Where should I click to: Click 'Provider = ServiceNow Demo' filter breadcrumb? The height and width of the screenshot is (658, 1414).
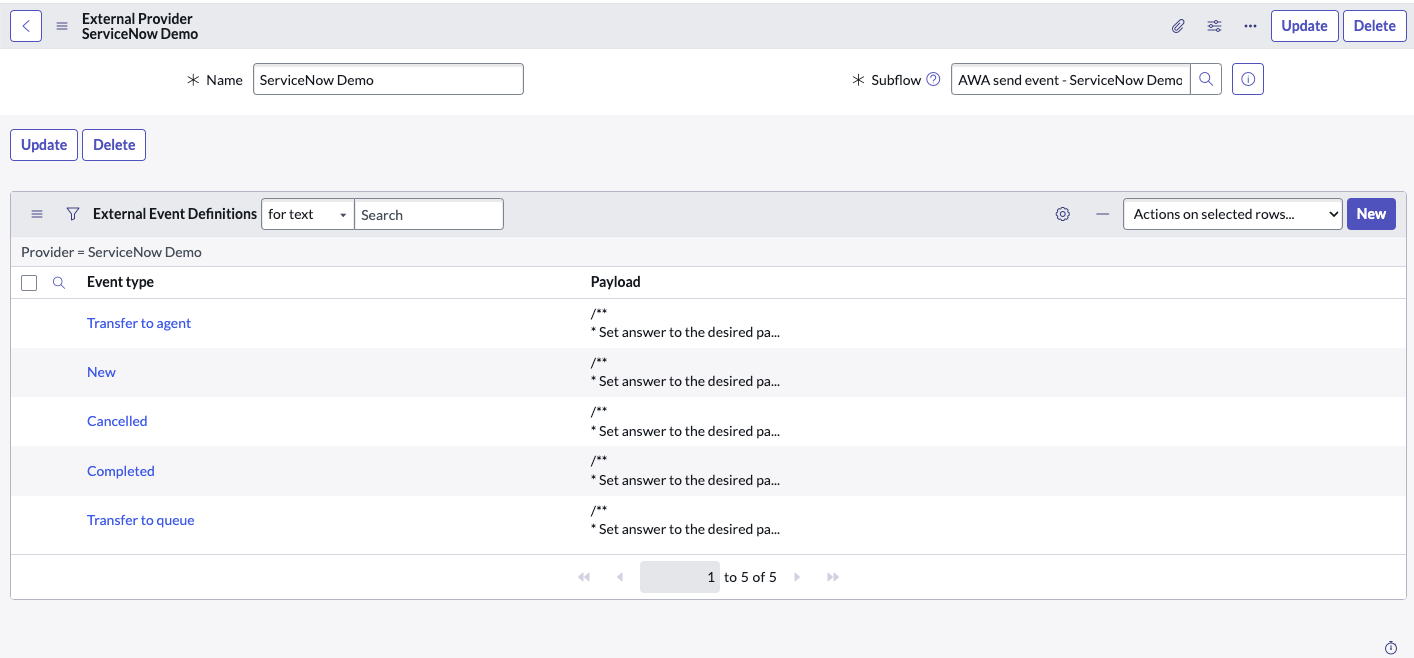point(111,252)
